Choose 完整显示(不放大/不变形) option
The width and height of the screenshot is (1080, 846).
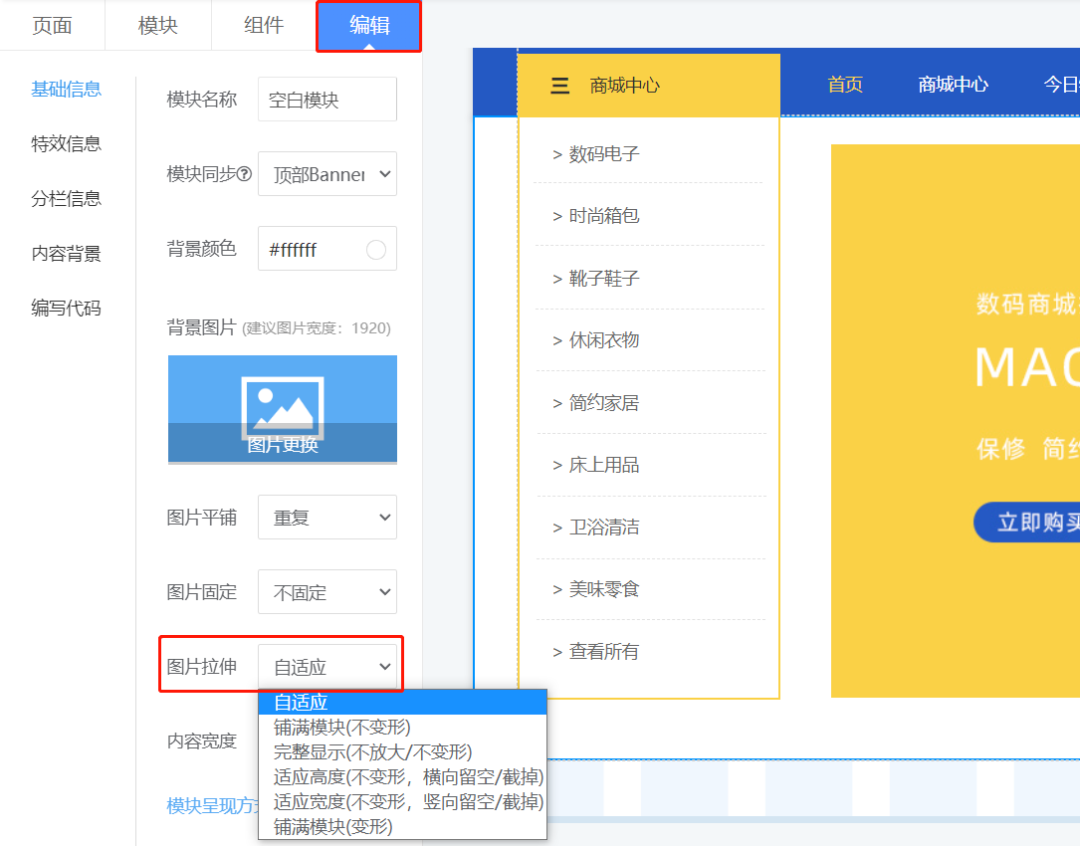[372, 752]
